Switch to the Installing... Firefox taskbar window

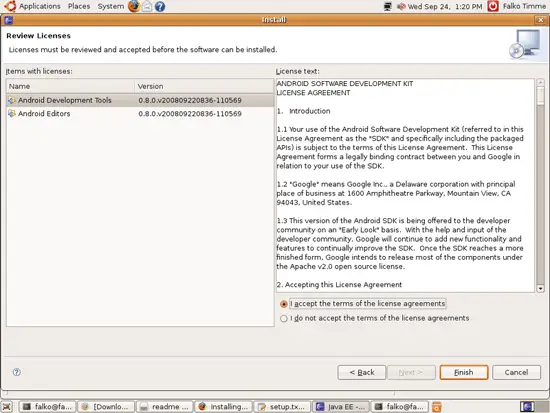(223, 407)
